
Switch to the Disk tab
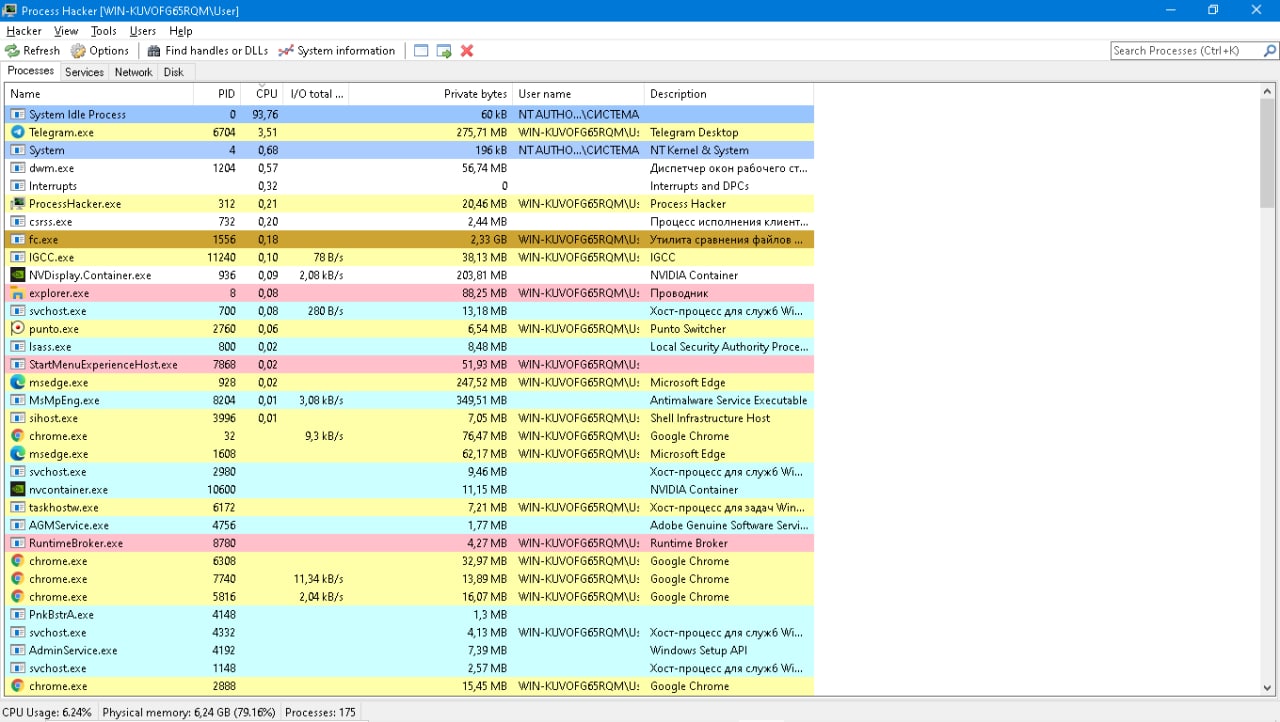pyautogui.click(x=174, y=72)
